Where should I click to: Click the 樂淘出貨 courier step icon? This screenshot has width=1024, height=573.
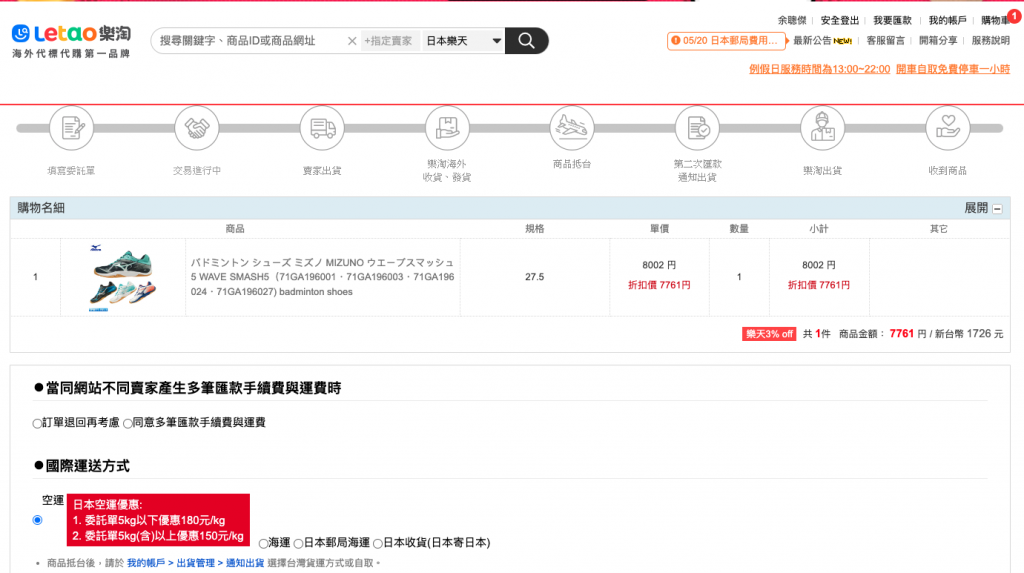823,128
